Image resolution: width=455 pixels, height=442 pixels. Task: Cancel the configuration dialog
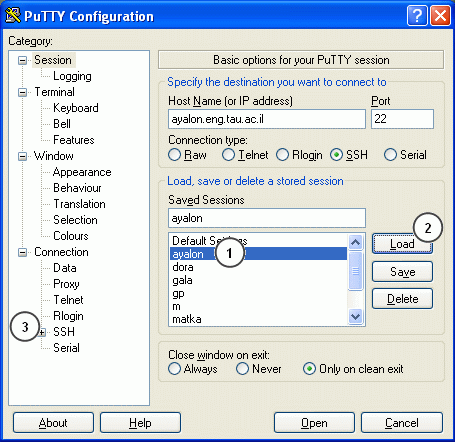pyautogui.click(x=402, y=423)
